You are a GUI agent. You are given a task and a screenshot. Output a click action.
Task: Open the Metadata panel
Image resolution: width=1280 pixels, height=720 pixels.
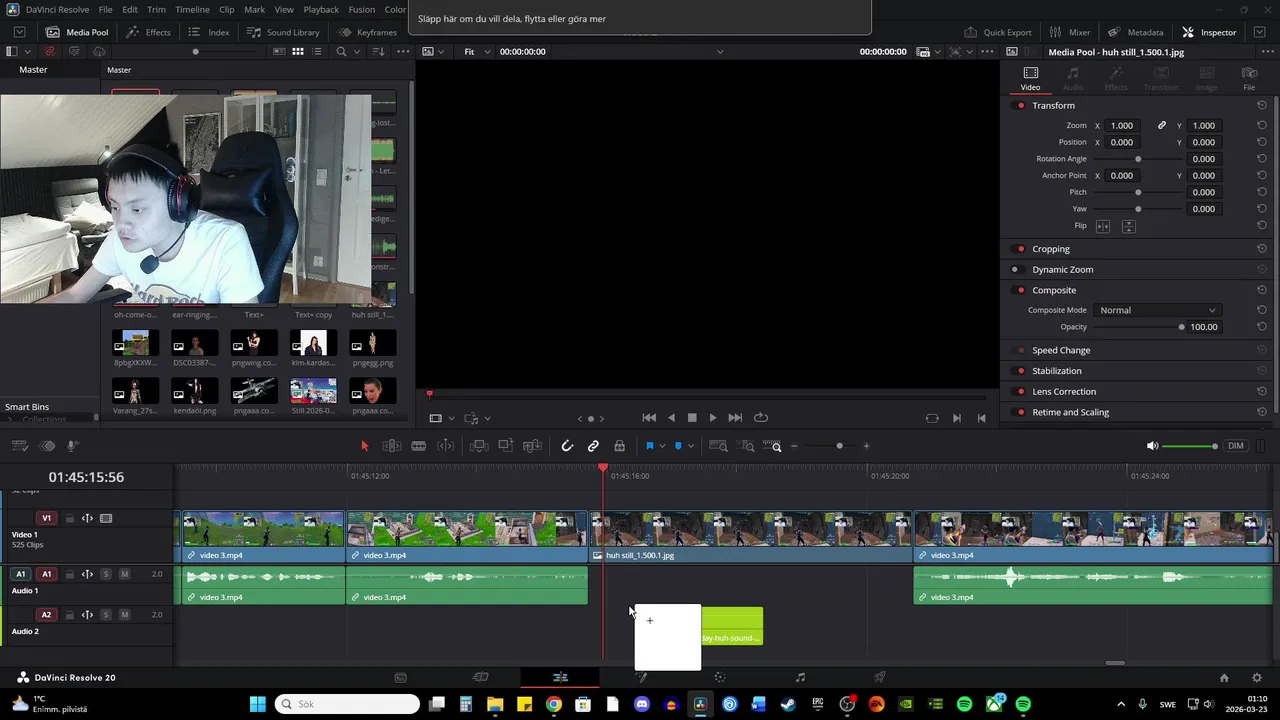[x=1135, y=32]
